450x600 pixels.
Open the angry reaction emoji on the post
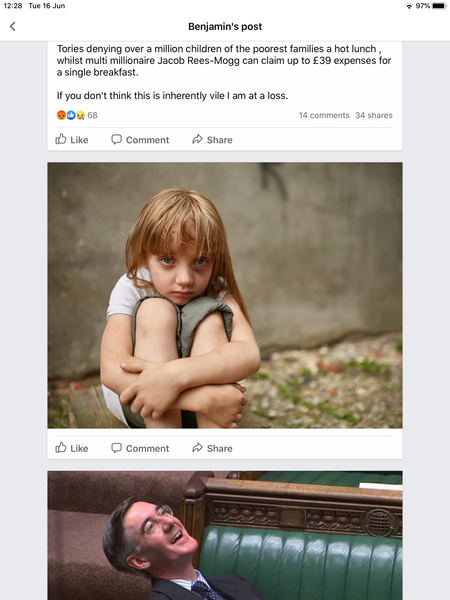[x=61, y=115]
